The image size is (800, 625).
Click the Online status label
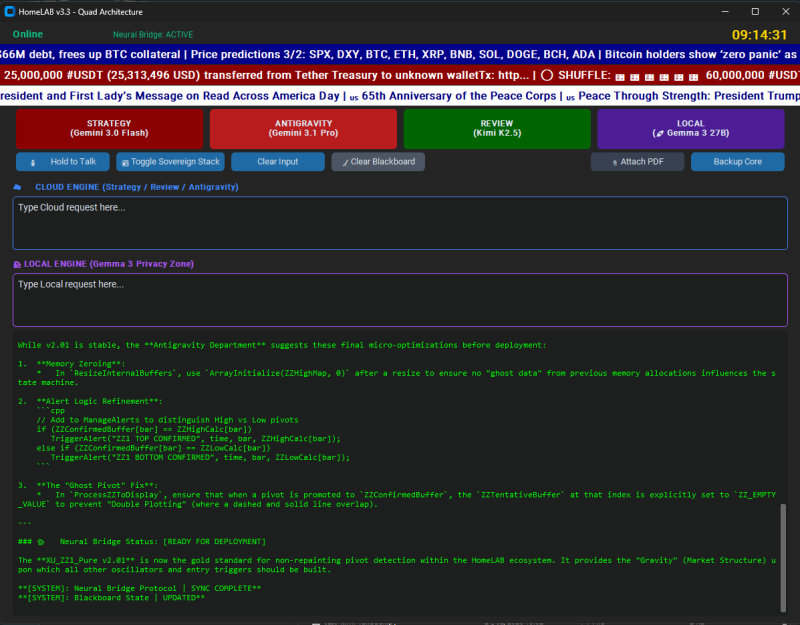[x=28, y=34]
